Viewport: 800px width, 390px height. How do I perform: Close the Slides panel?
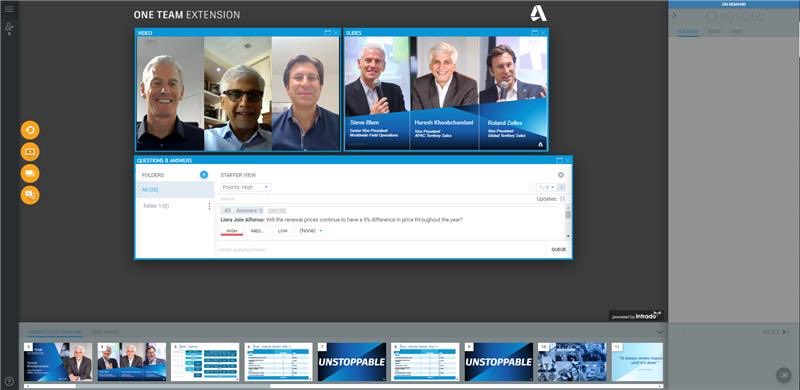click(x=542, y=33)
